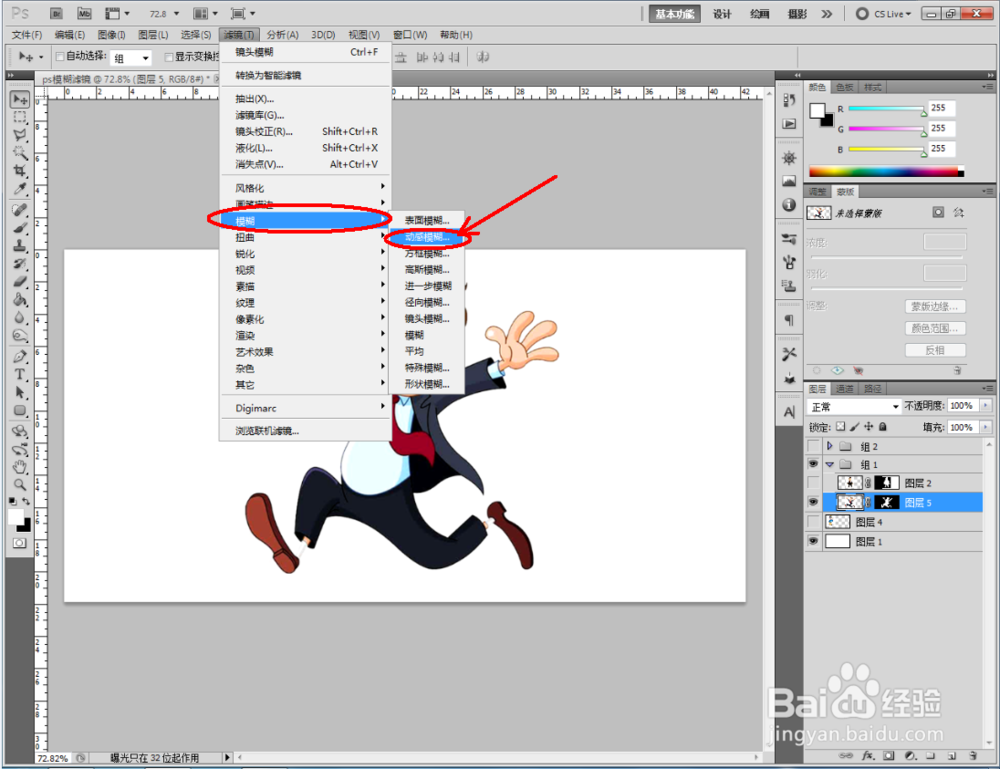
Task: Click the 图层 4 layer thumbnail
Action: click(x=838, y=522)
